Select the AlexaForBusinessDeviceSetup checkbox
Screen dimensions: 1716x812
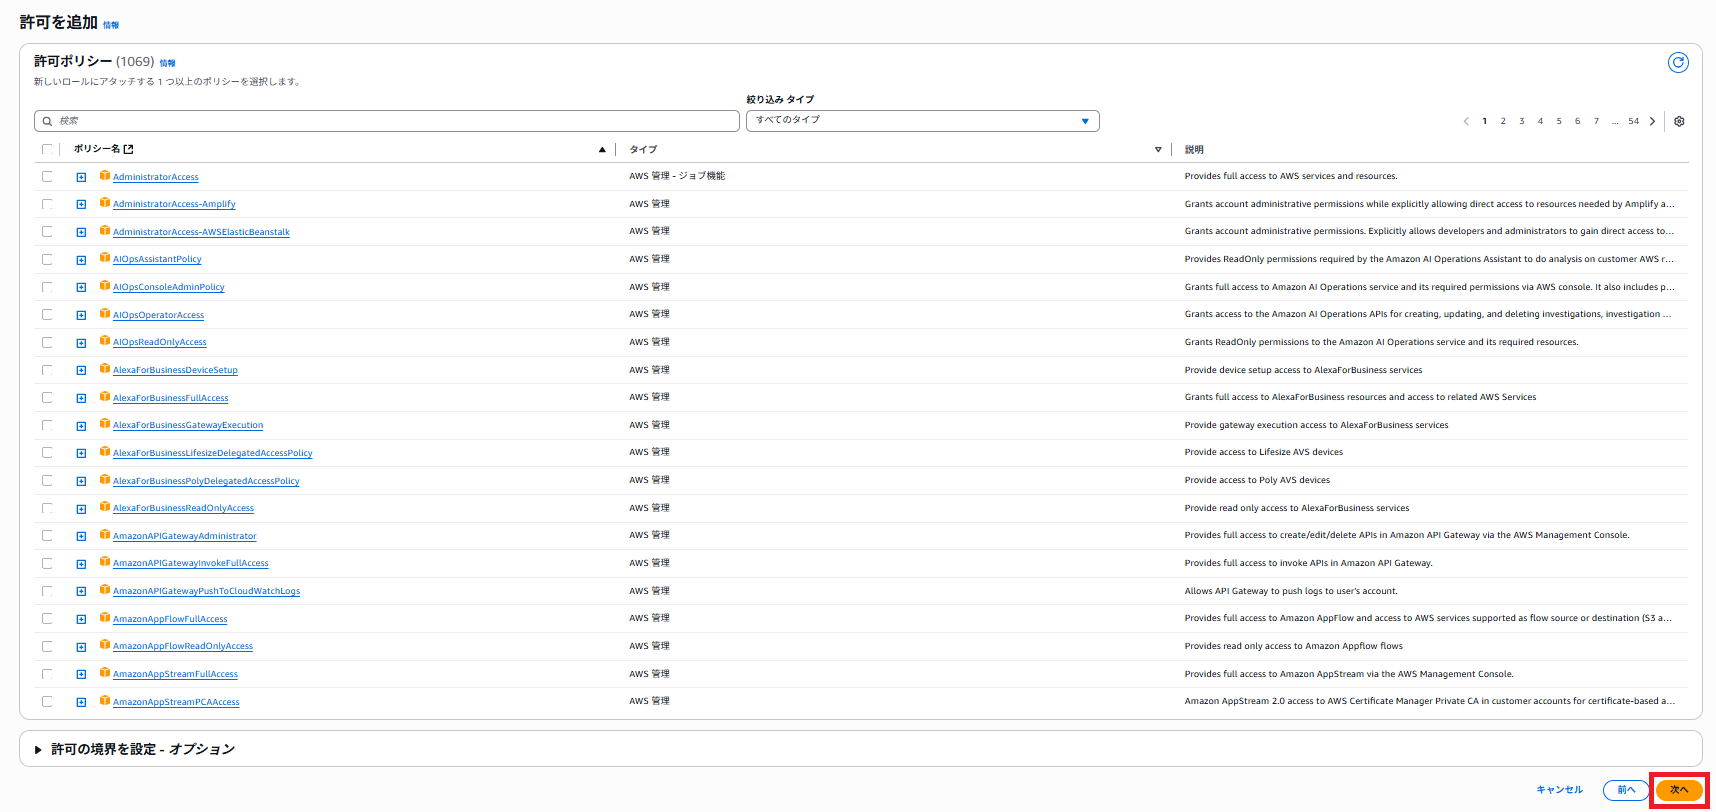[x=47, y=370]
